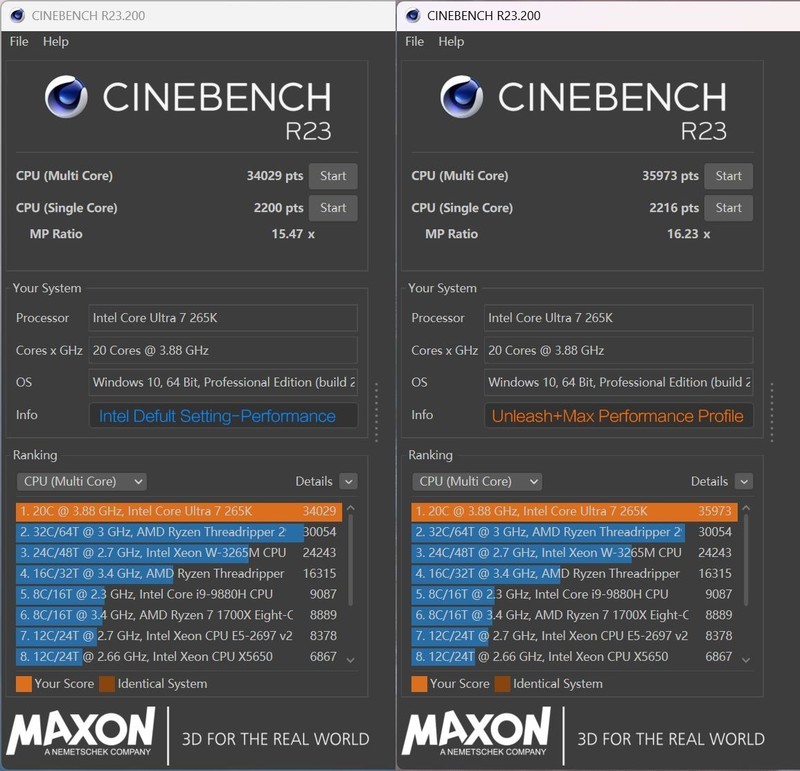The height and width of the screenshot is (771, 800).
Task: Expand Details arrow in right Ranking panel
Action: pos(743,481)
